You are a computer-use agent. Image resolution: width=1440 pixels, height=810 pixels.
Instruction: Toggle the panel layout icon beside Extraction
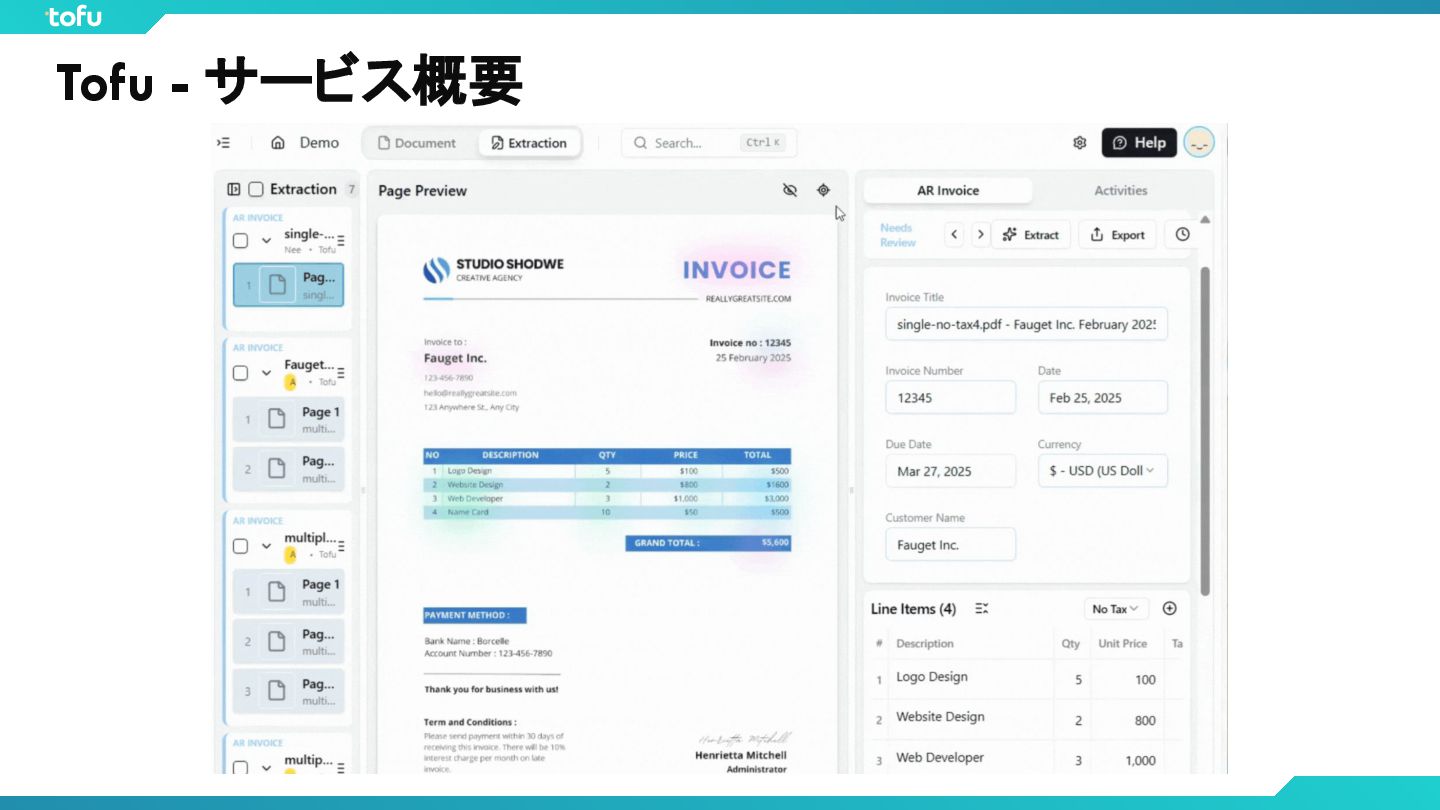coord(234,189)
